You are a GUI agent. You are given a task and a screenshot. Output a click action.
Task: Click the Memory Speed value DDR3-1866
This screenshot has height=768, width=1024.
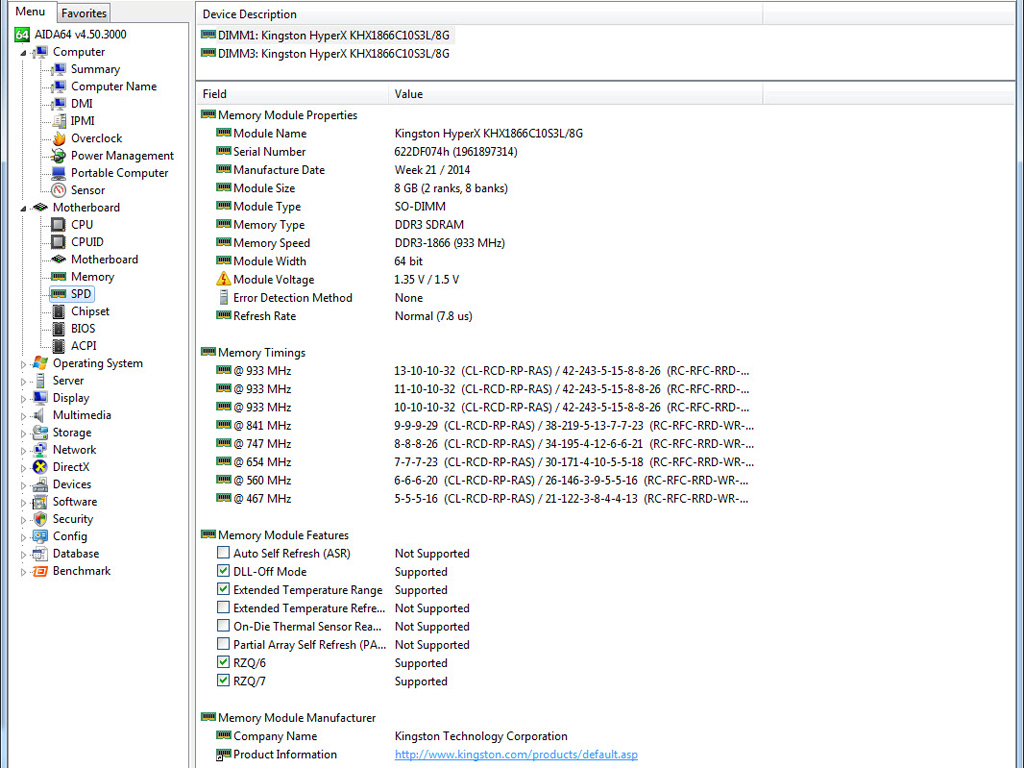pyautogui.click(x=449, y=243)
